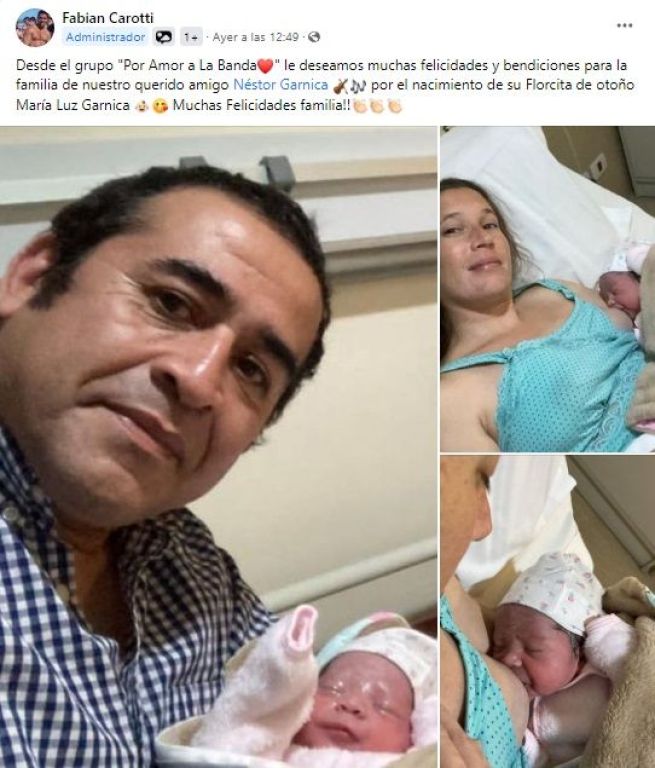Click the Administrador badge label

click(106, 37)
